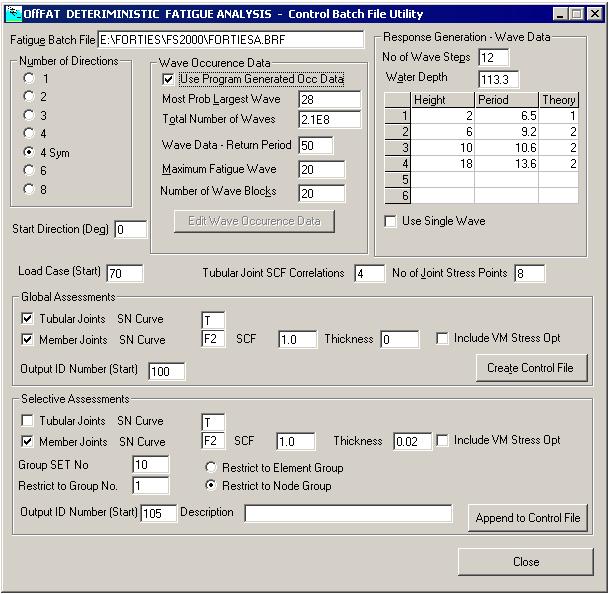Screen dimensions: 609x594
Task: Close window using title bar X
Action: [595, 14]
